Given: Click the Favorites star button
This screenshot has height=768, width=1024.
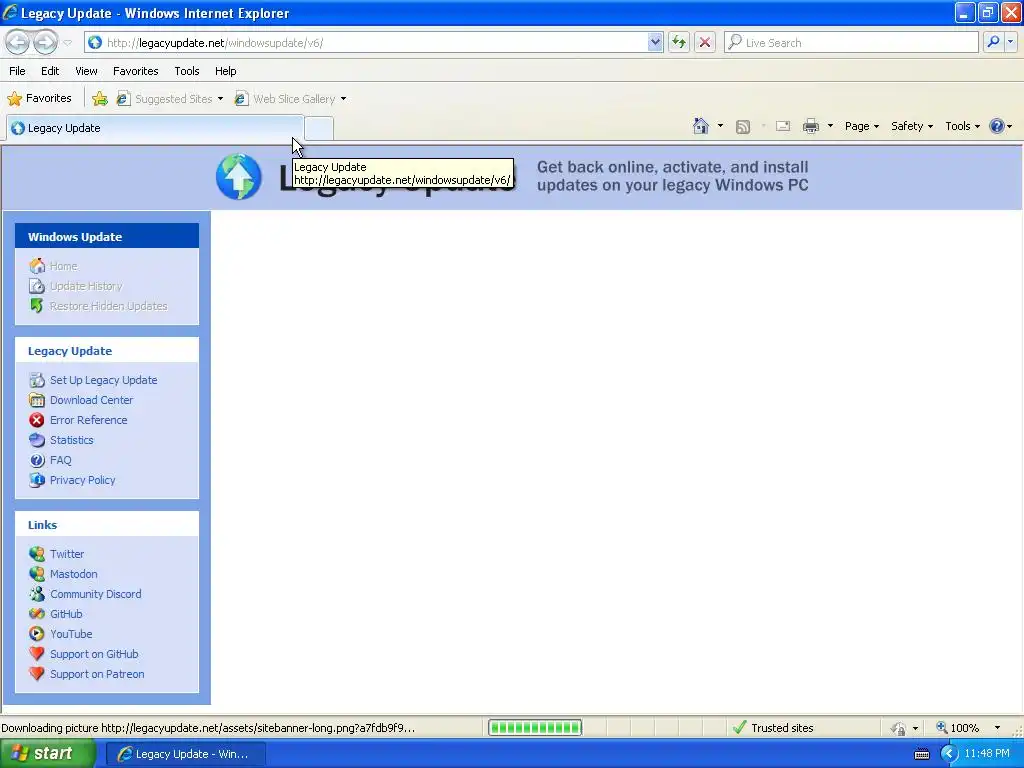Looking at the screenshot, I should [39, 99].
